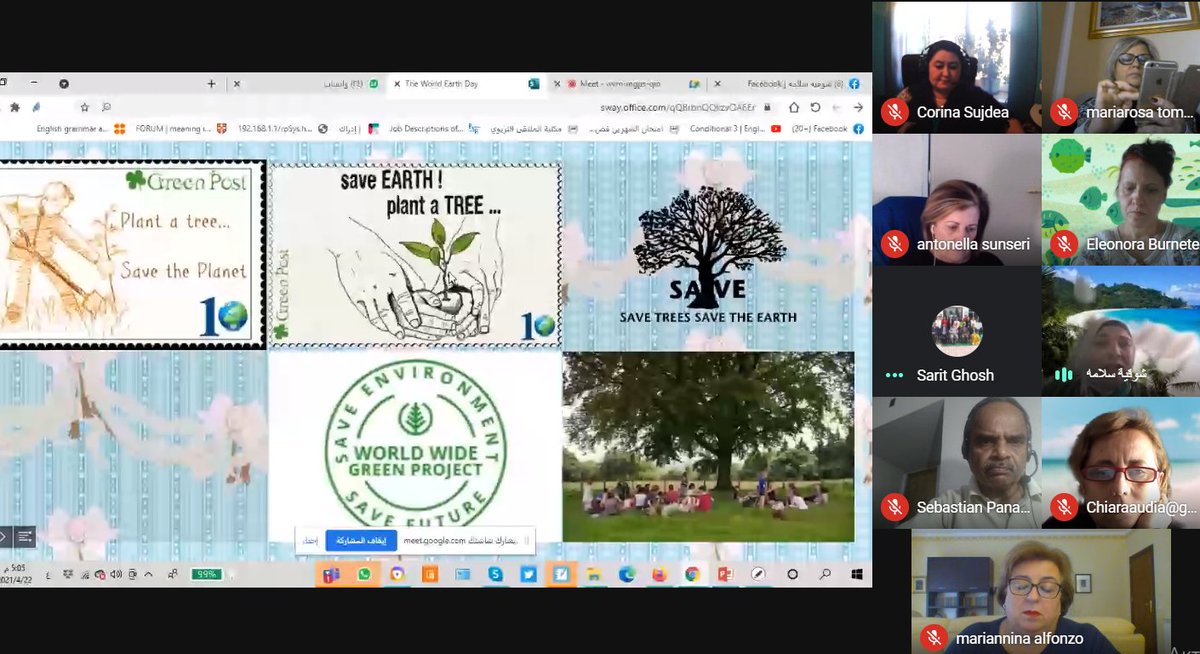The height and width of the screenshot is (654, 1200).
Task: Open Twitter app in the taskbar
Action: (x=528, y=574)
